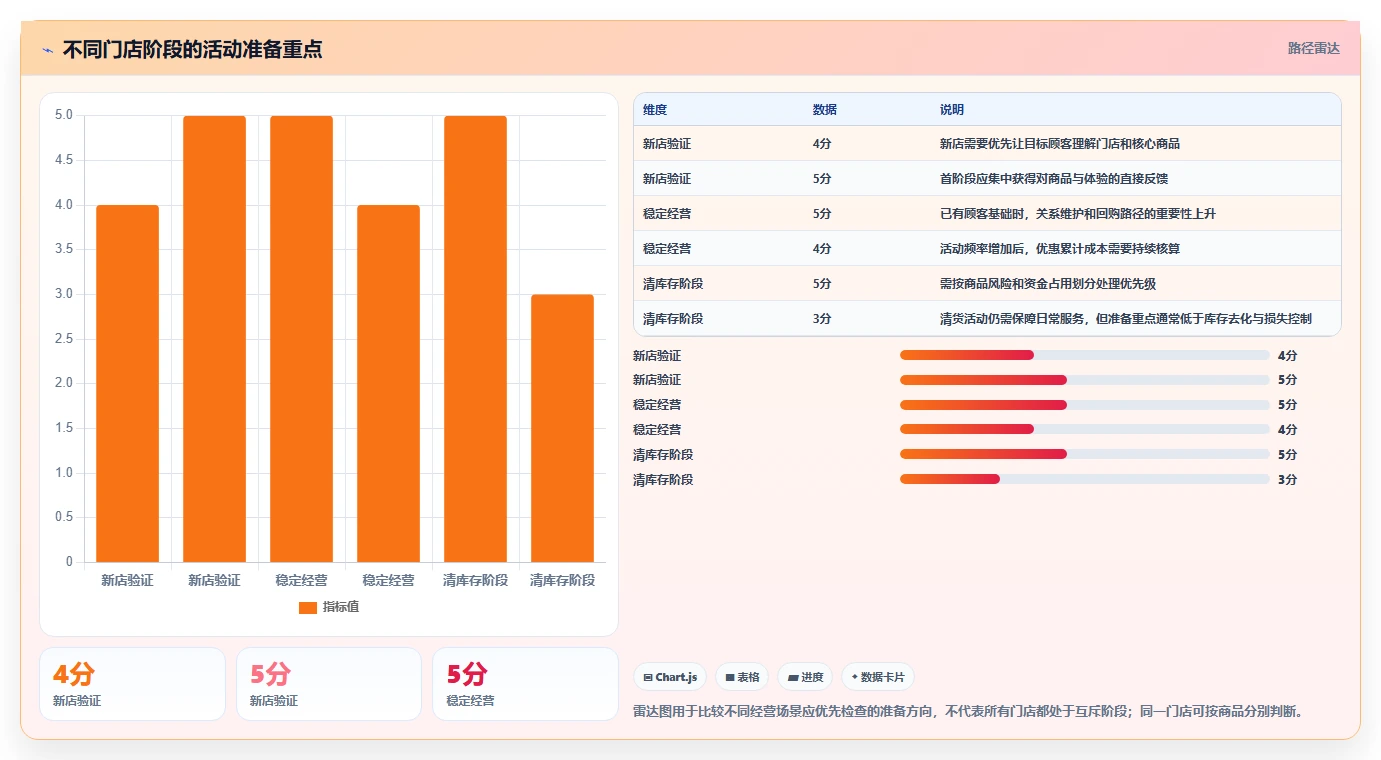Click the 指标值 legend label
This screenshot has width=1381, height=760.
click(x=341, y=607)
